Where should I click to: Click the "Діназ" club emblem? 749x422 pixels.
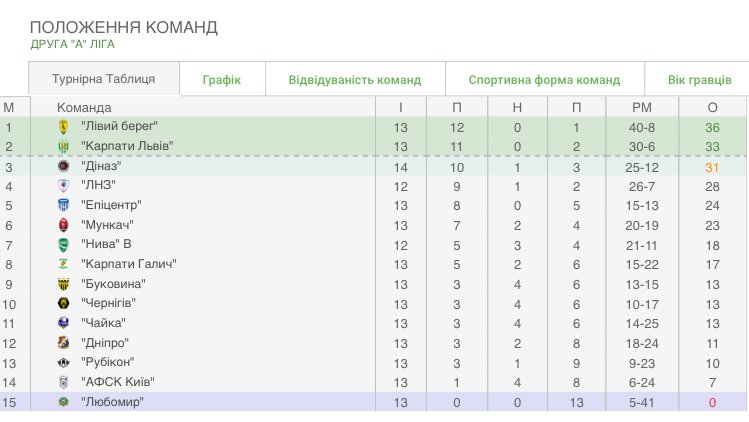pos(63,166)
